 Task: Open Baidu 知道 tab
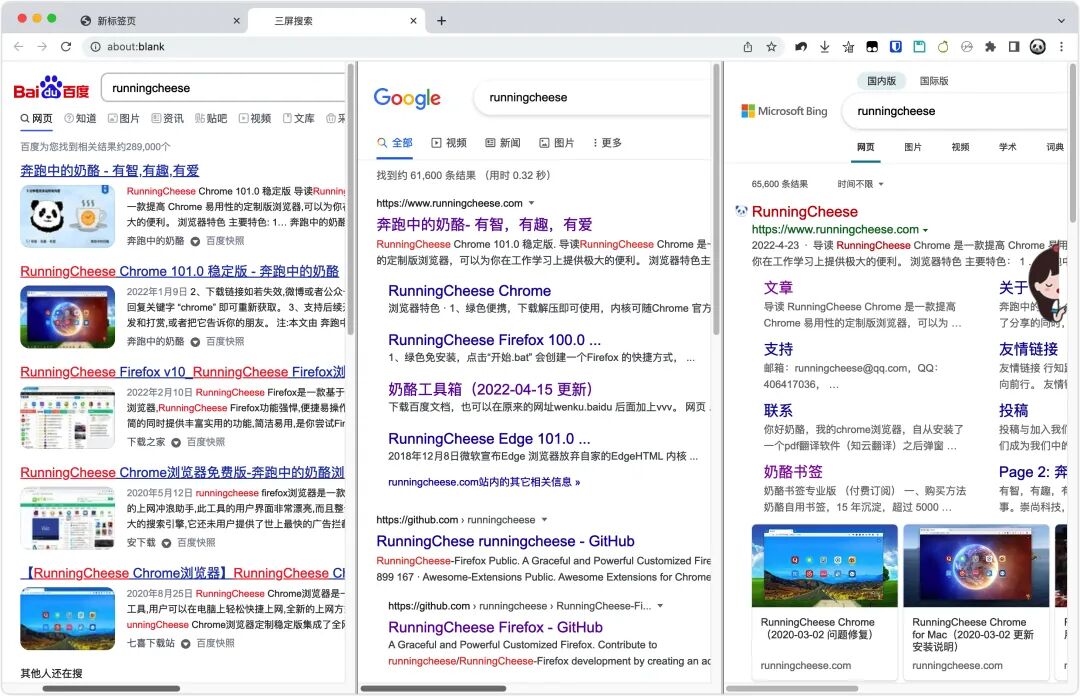pos(80,119)
